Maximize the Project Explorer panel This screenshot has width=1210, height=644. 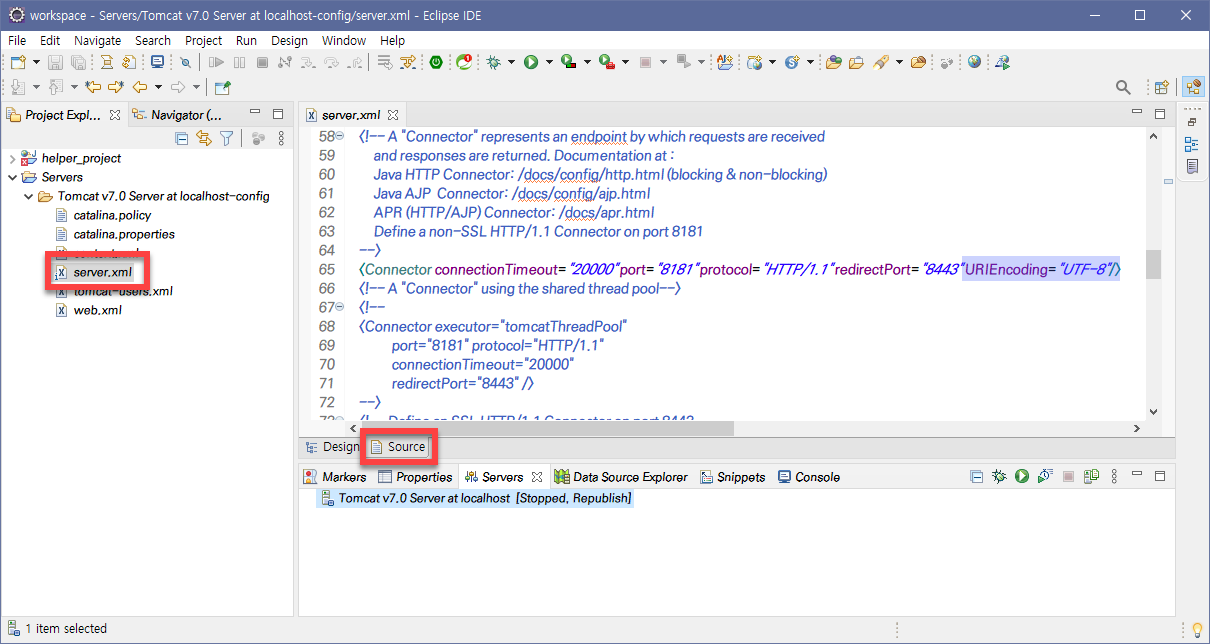coord(278,114)
